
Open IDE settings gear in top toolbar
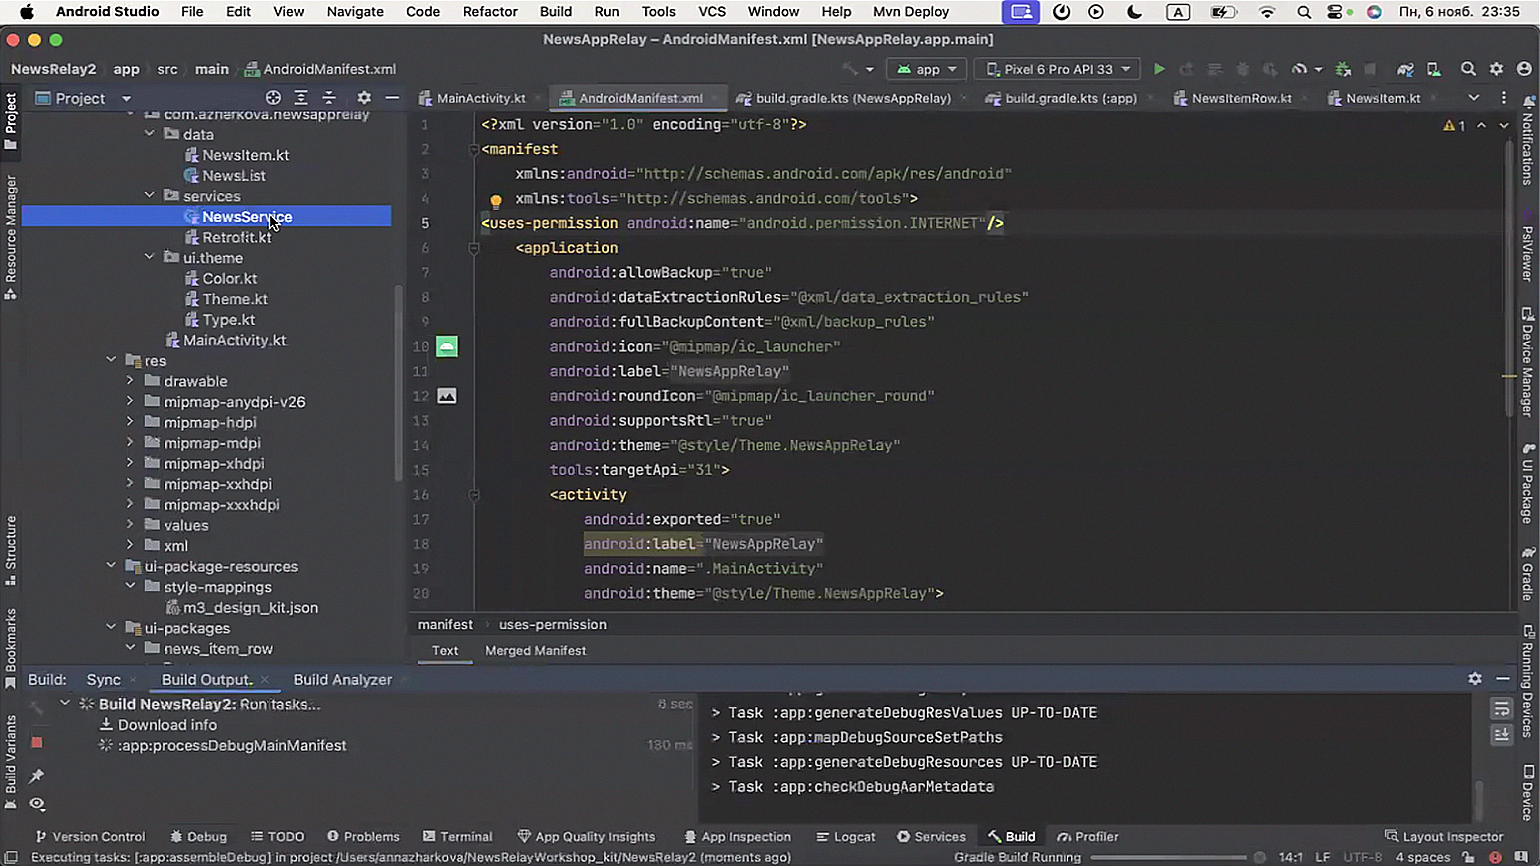coord(1496,69)
